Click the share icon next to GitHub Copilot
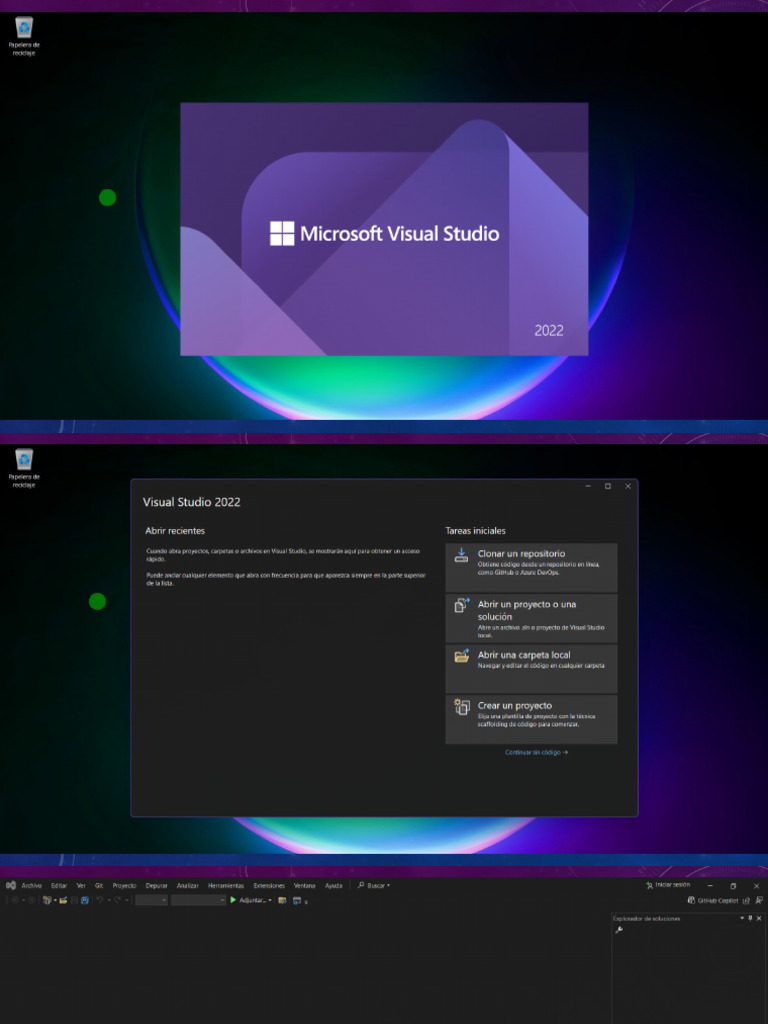 click(746, 901)
